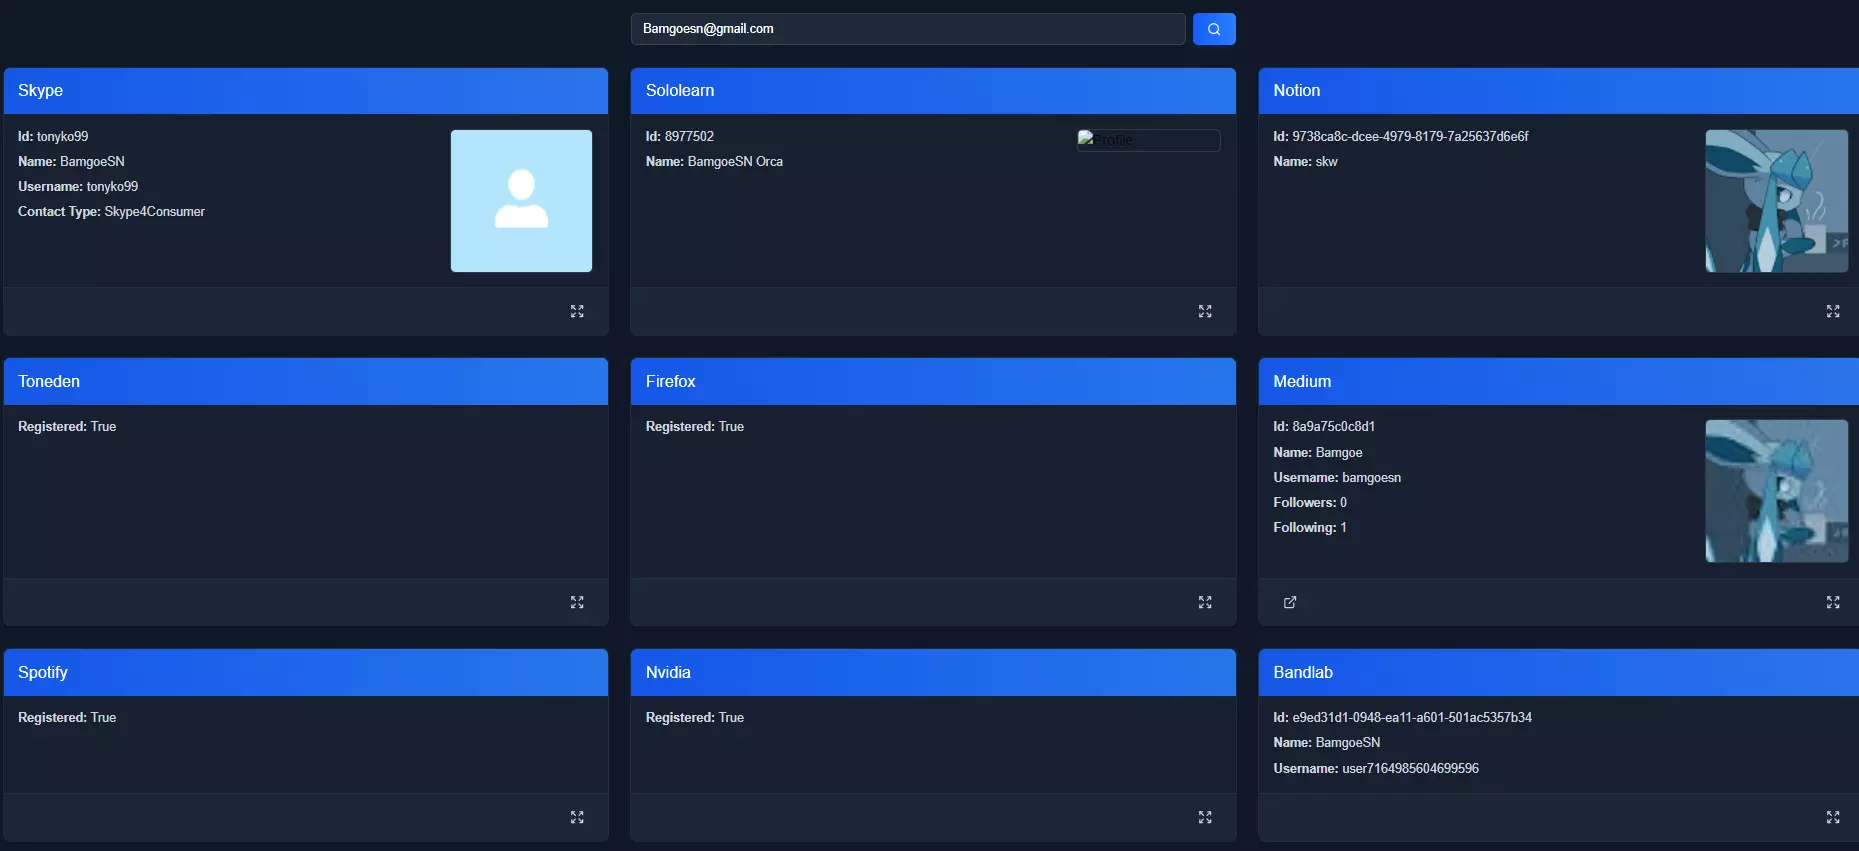The width and height of the screenshot is (1859, 851).
Task: Expand the Nvidia card
Action: 1205,817
